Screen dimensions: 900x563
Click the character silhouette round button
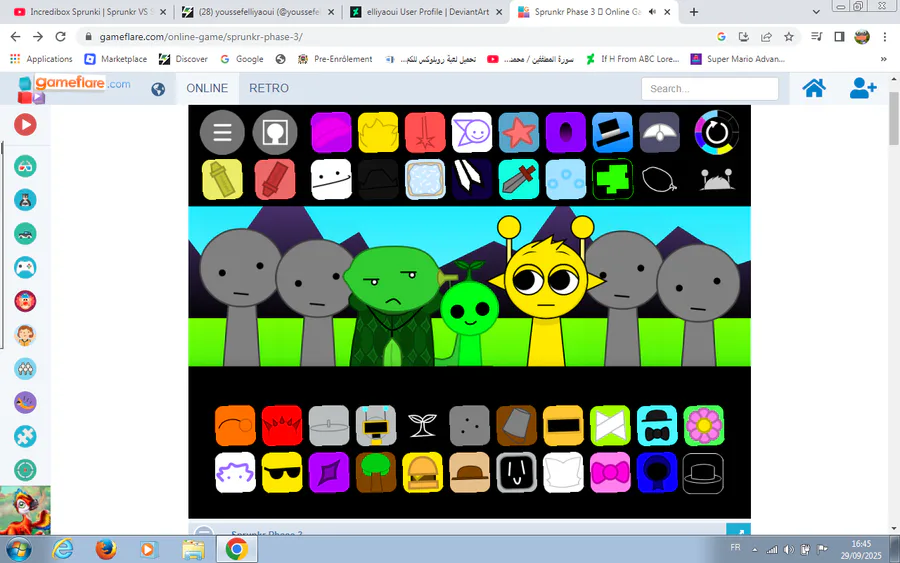coord(275,133)
